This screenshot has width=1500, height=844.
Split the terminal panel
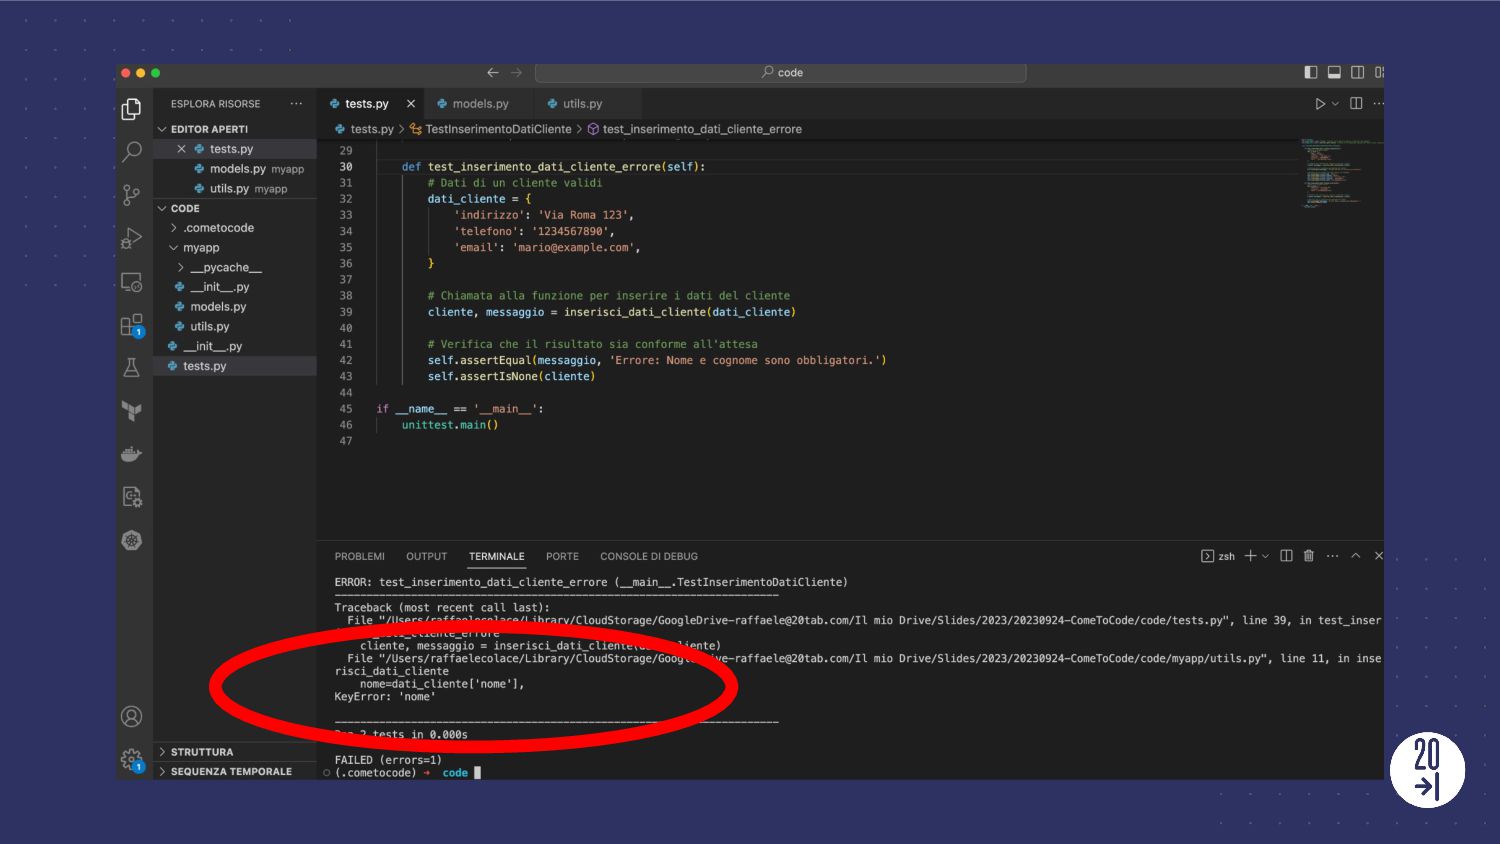coord(1286,556)
